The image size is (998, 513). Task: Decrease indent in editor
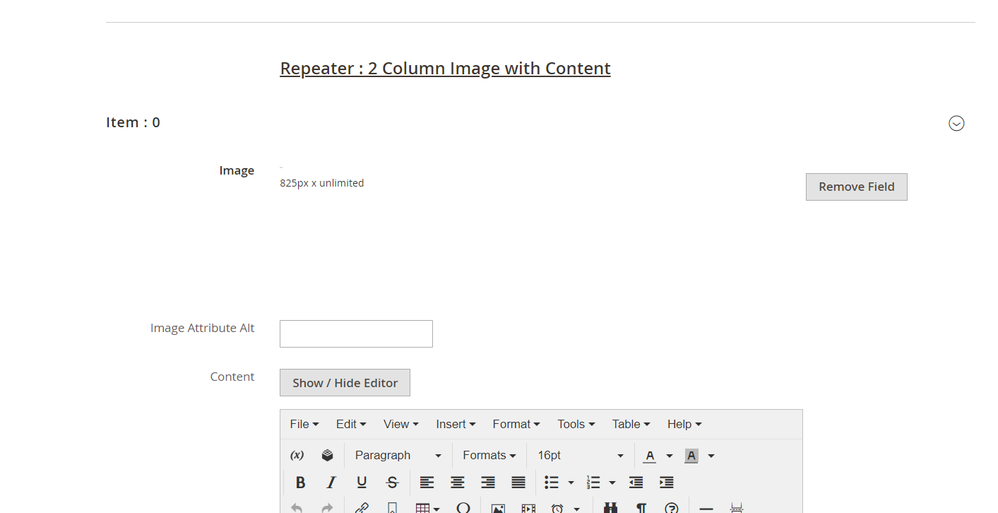coord(636,482)
